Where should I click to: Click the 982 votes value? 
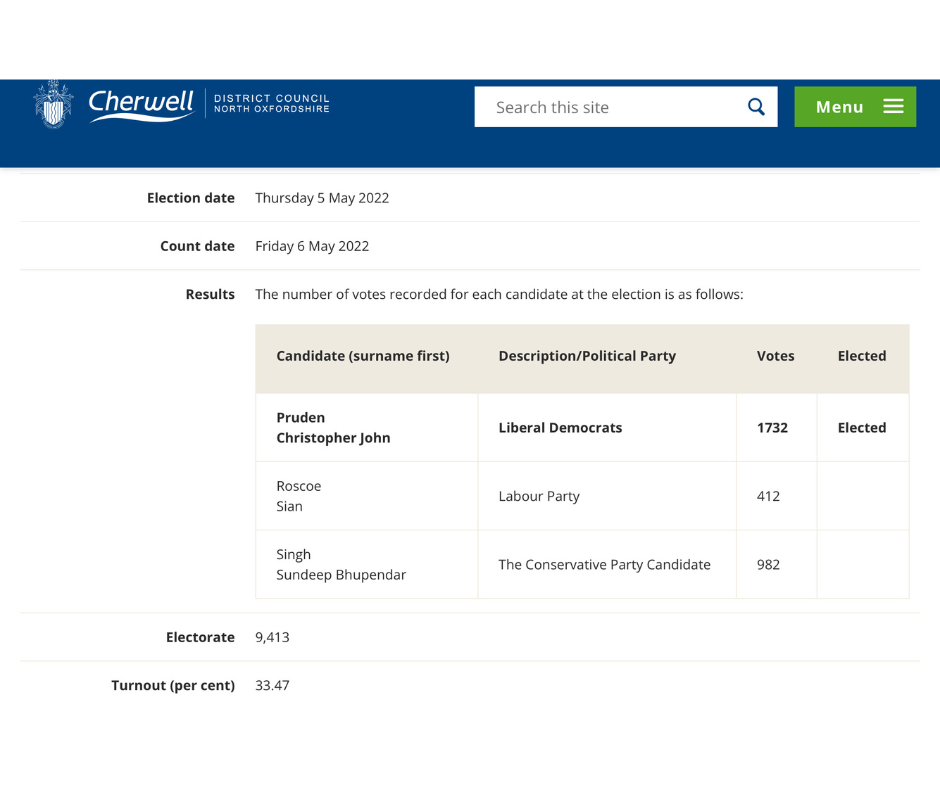point(768,565)
